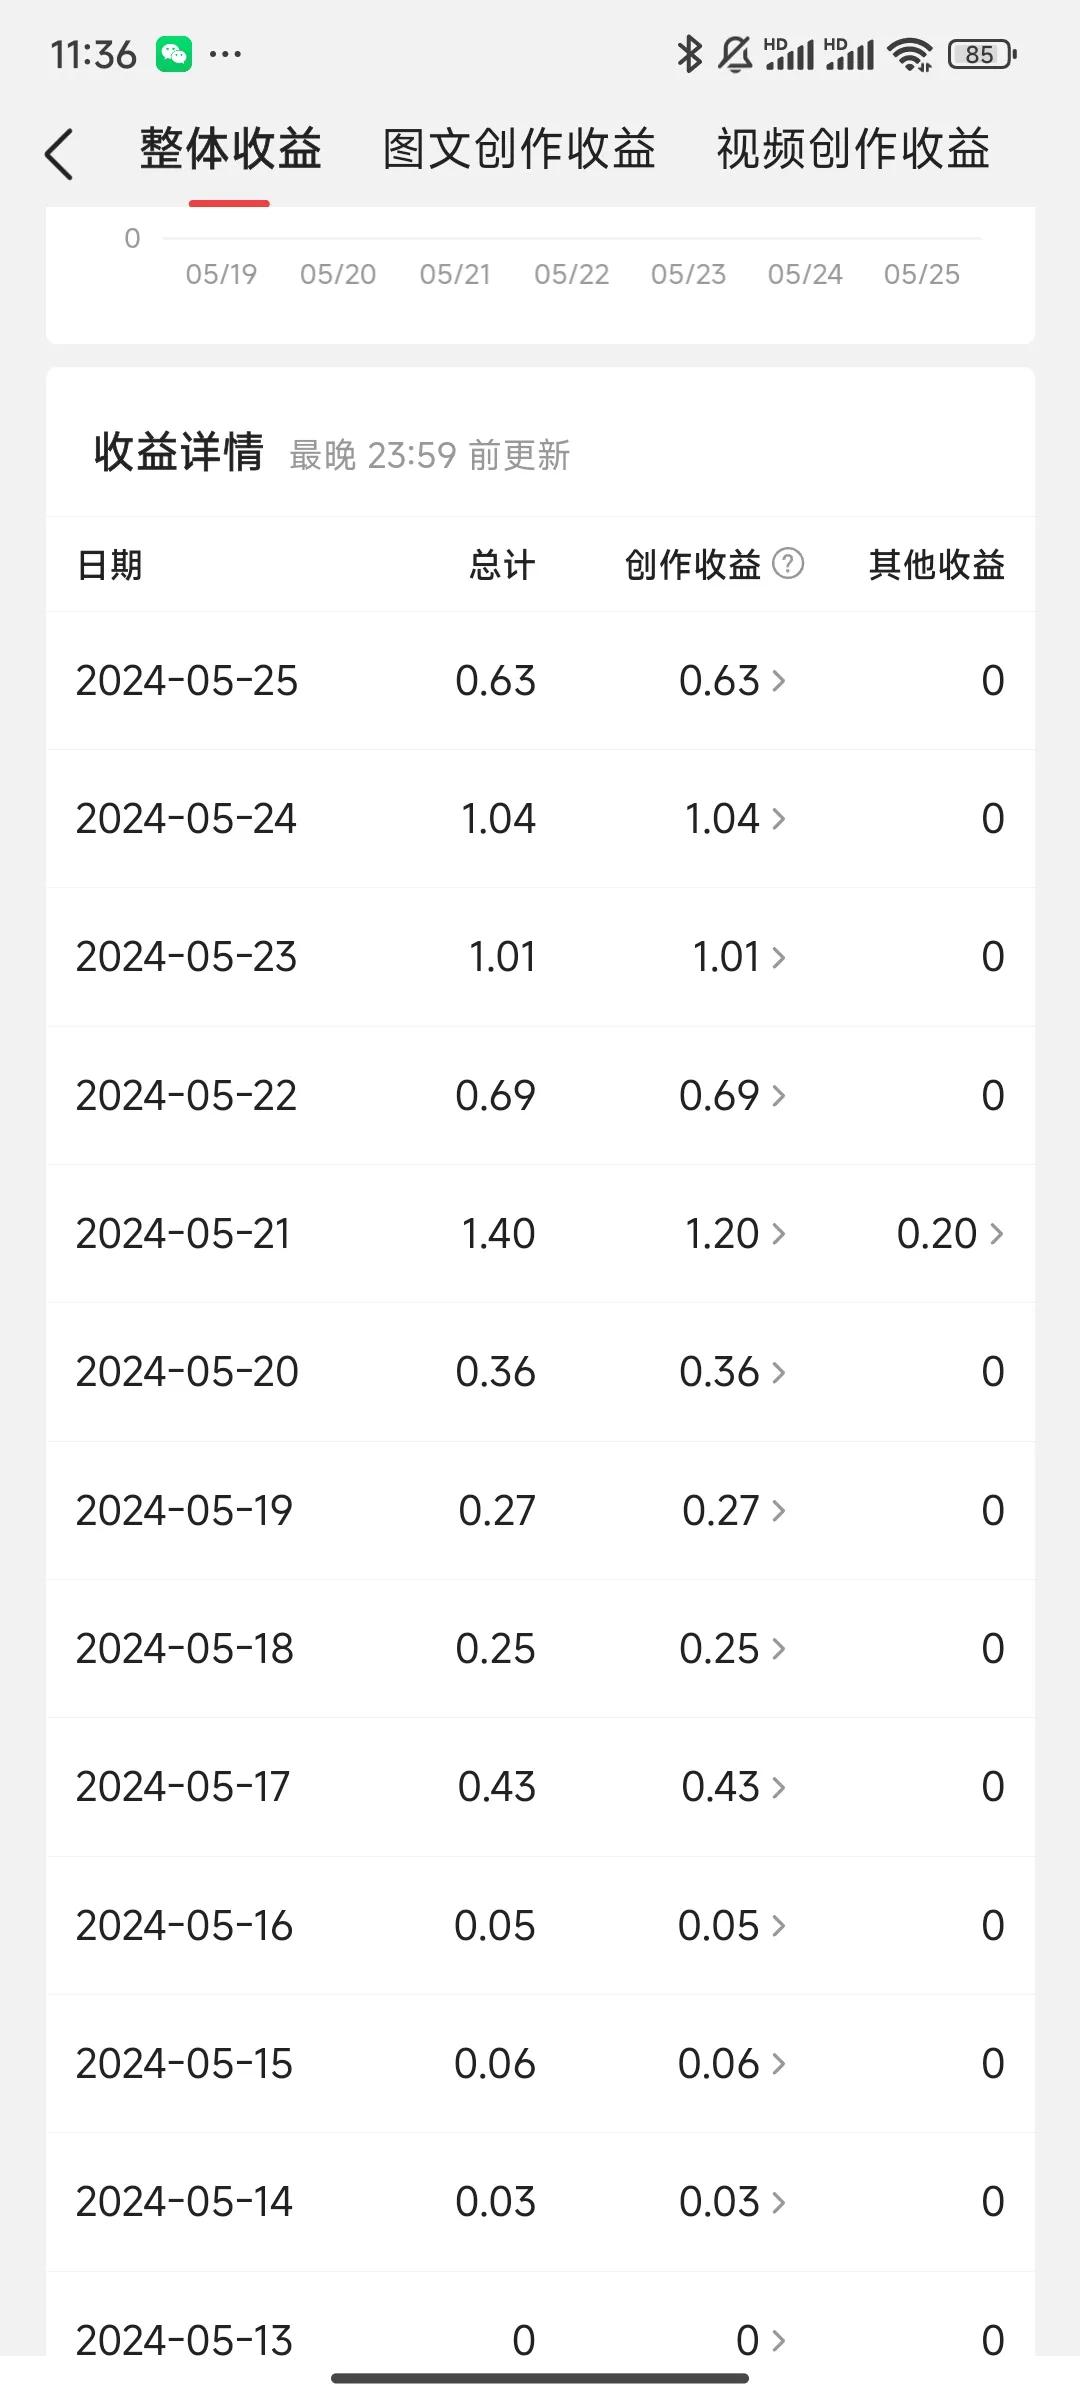Switch to the 图文创作收益 tab
Image resolution: width=1080 pixels, height=2400 pixels.
(x=519, y=150)
